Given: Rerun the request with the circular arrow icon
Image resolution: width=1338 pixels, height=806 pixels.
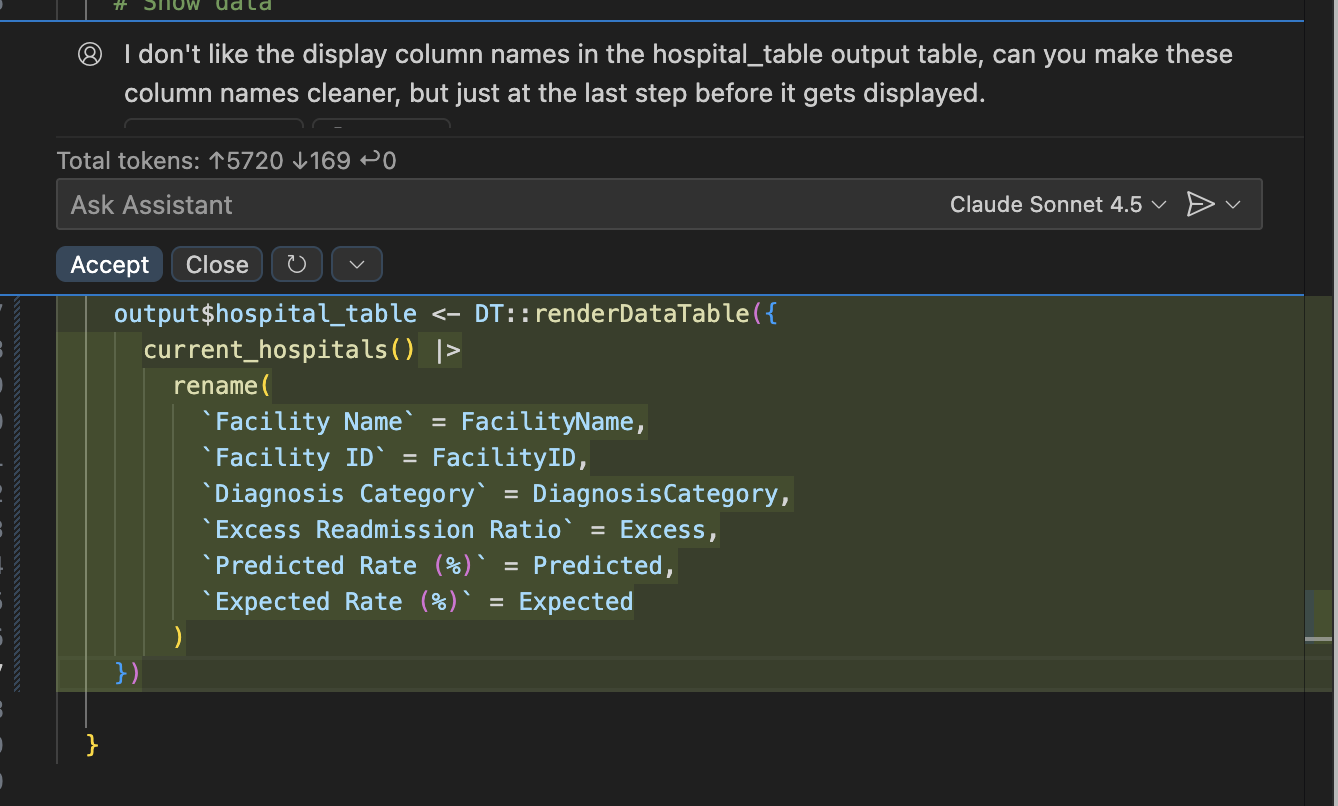Looking at the screenshot, I should (296, 264).
